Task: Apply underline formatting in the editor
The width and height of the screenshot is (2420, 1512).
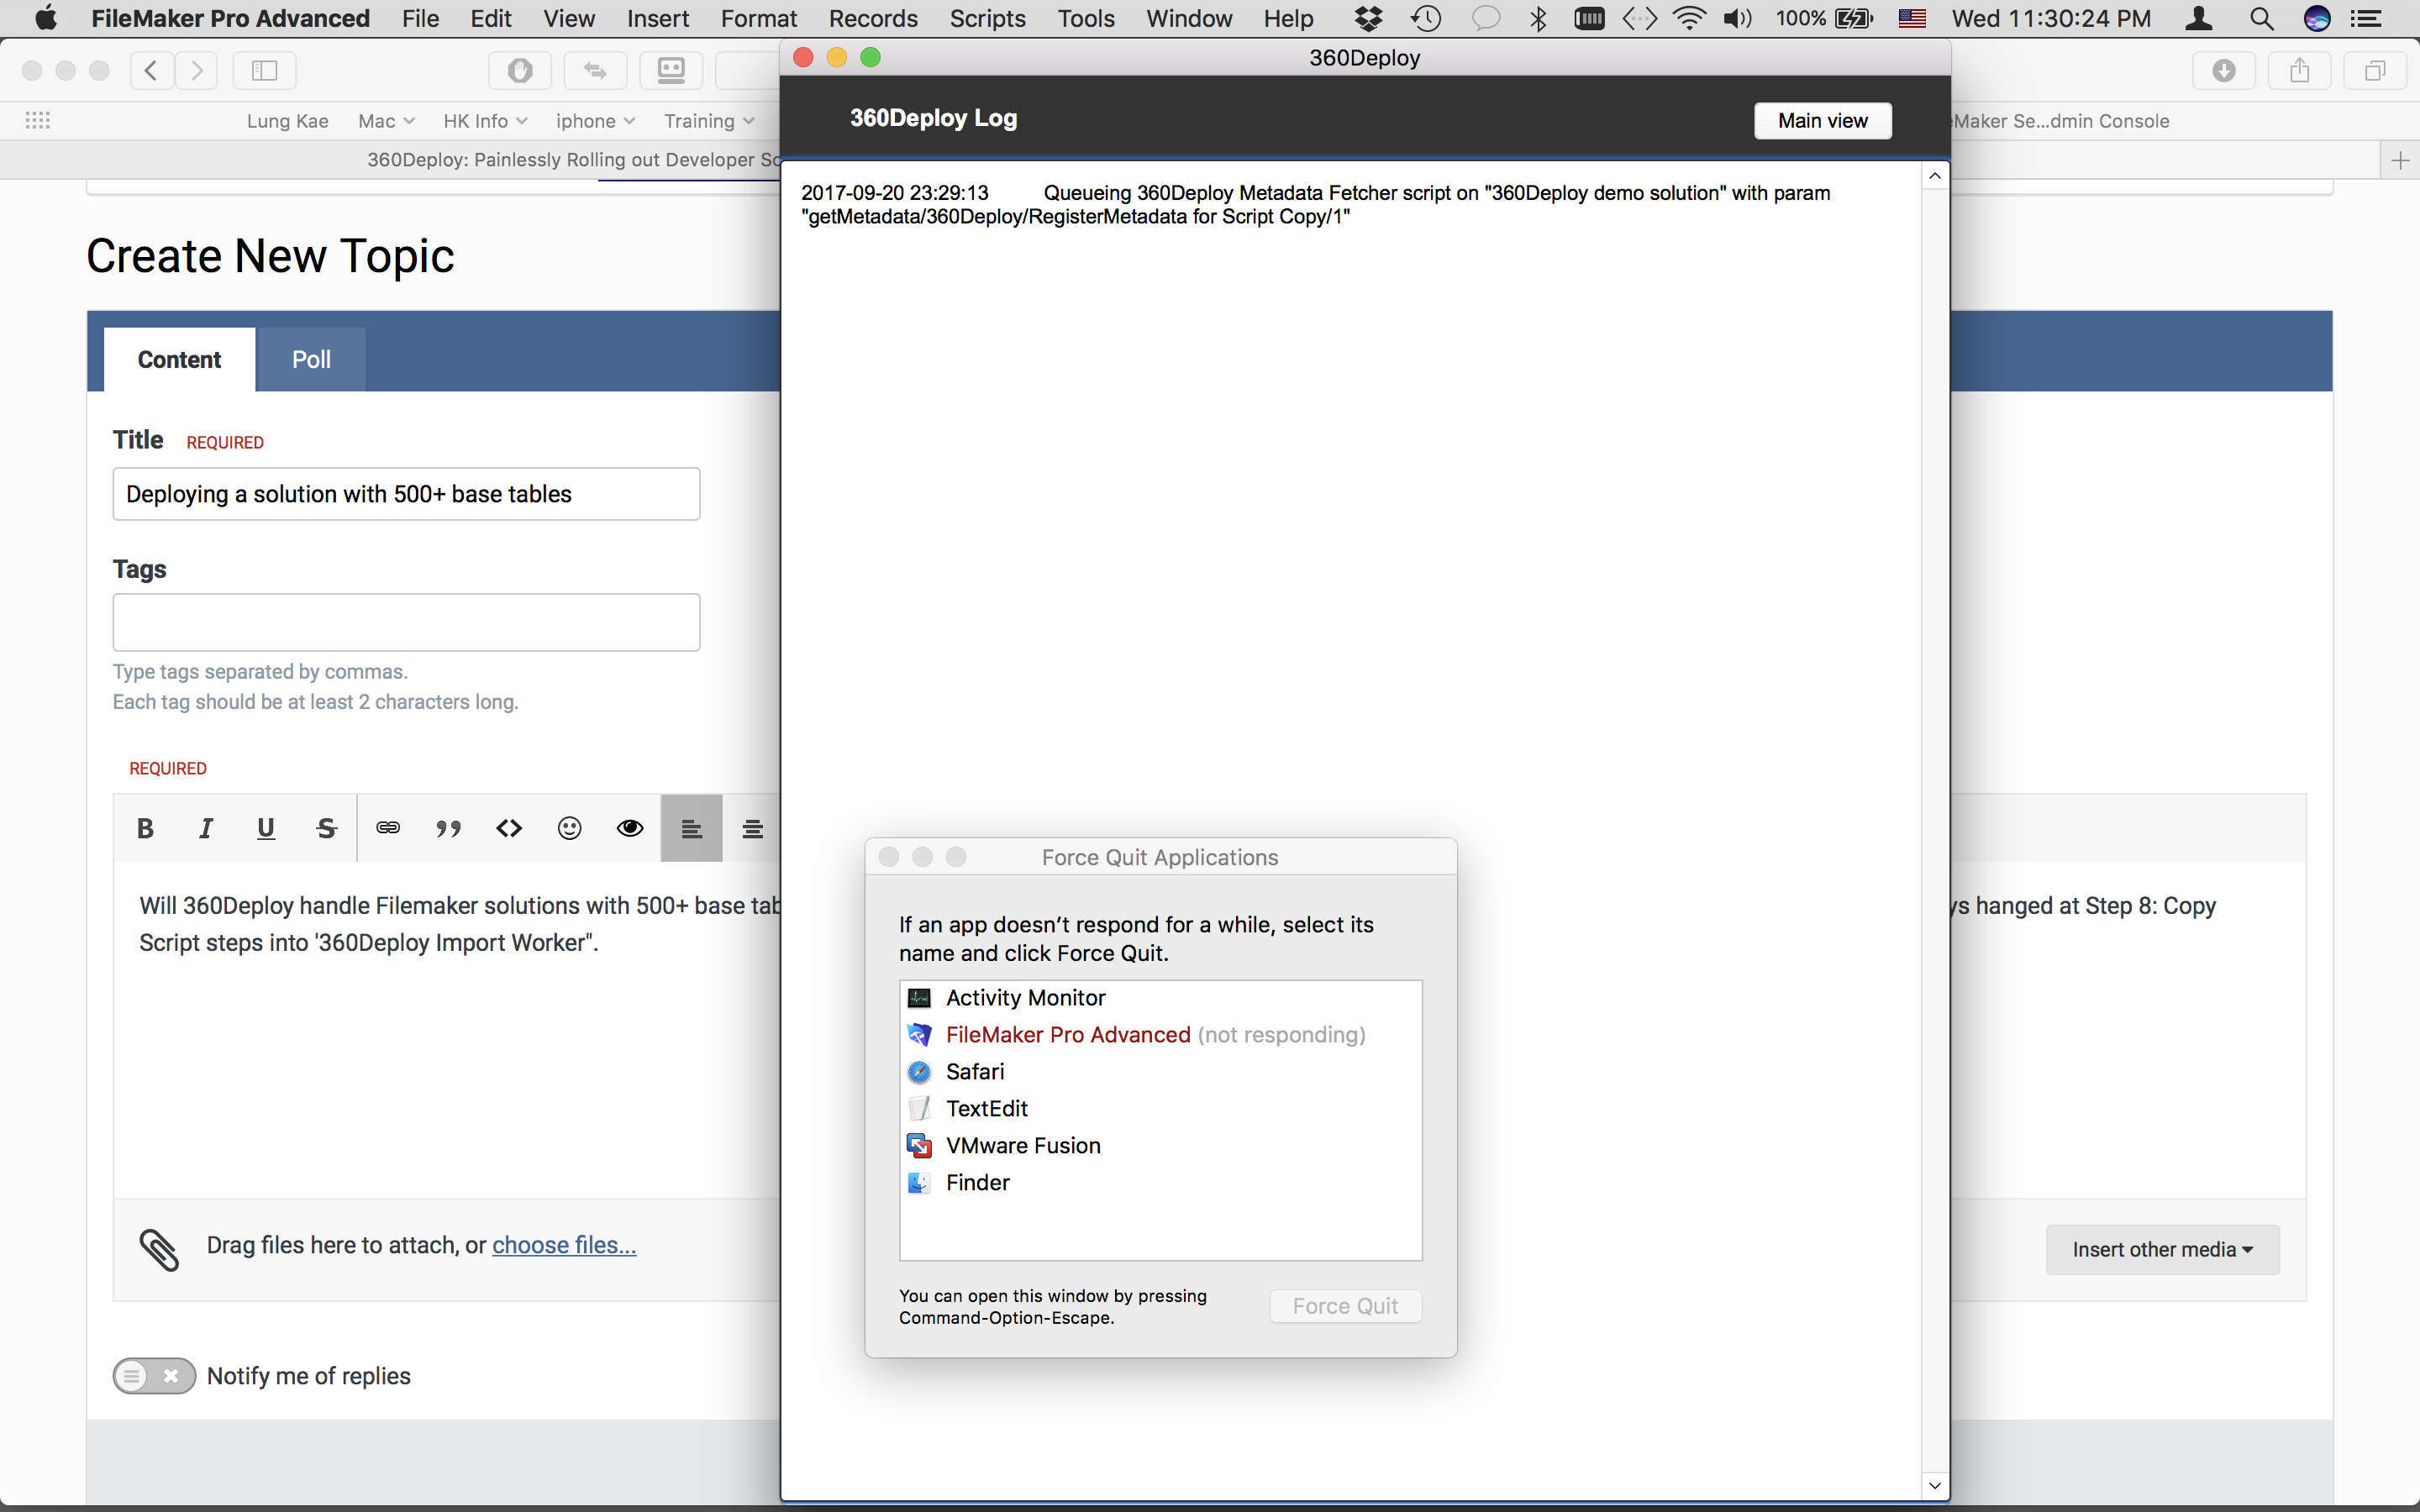Action: tap(266, 828)
